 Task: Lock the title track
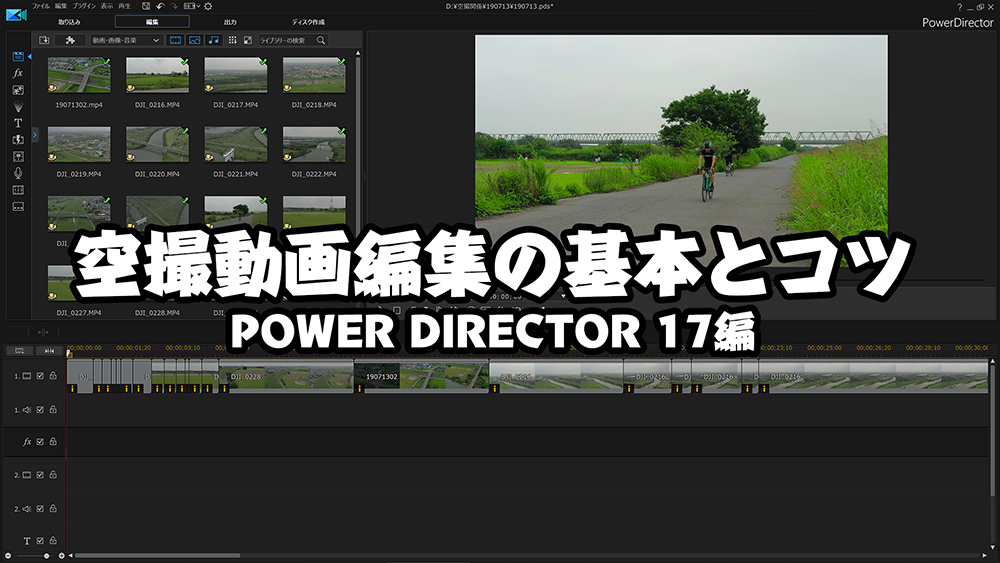point(53,540)
